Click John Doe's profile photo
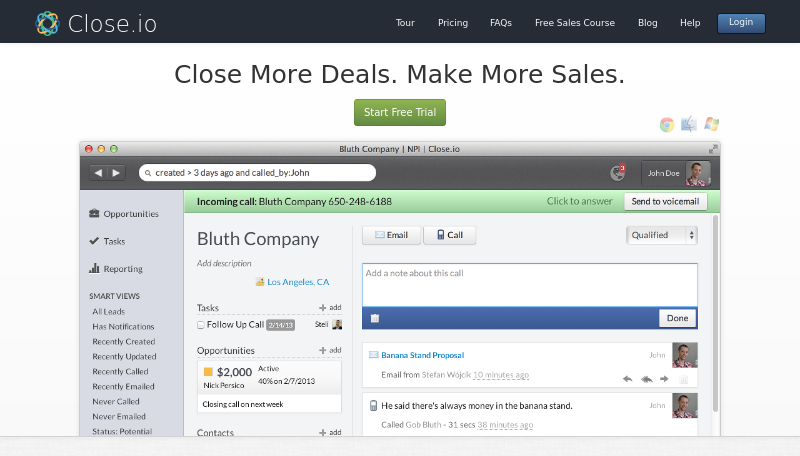The width and height of the screenshot is (800, 456). (697, 173)
